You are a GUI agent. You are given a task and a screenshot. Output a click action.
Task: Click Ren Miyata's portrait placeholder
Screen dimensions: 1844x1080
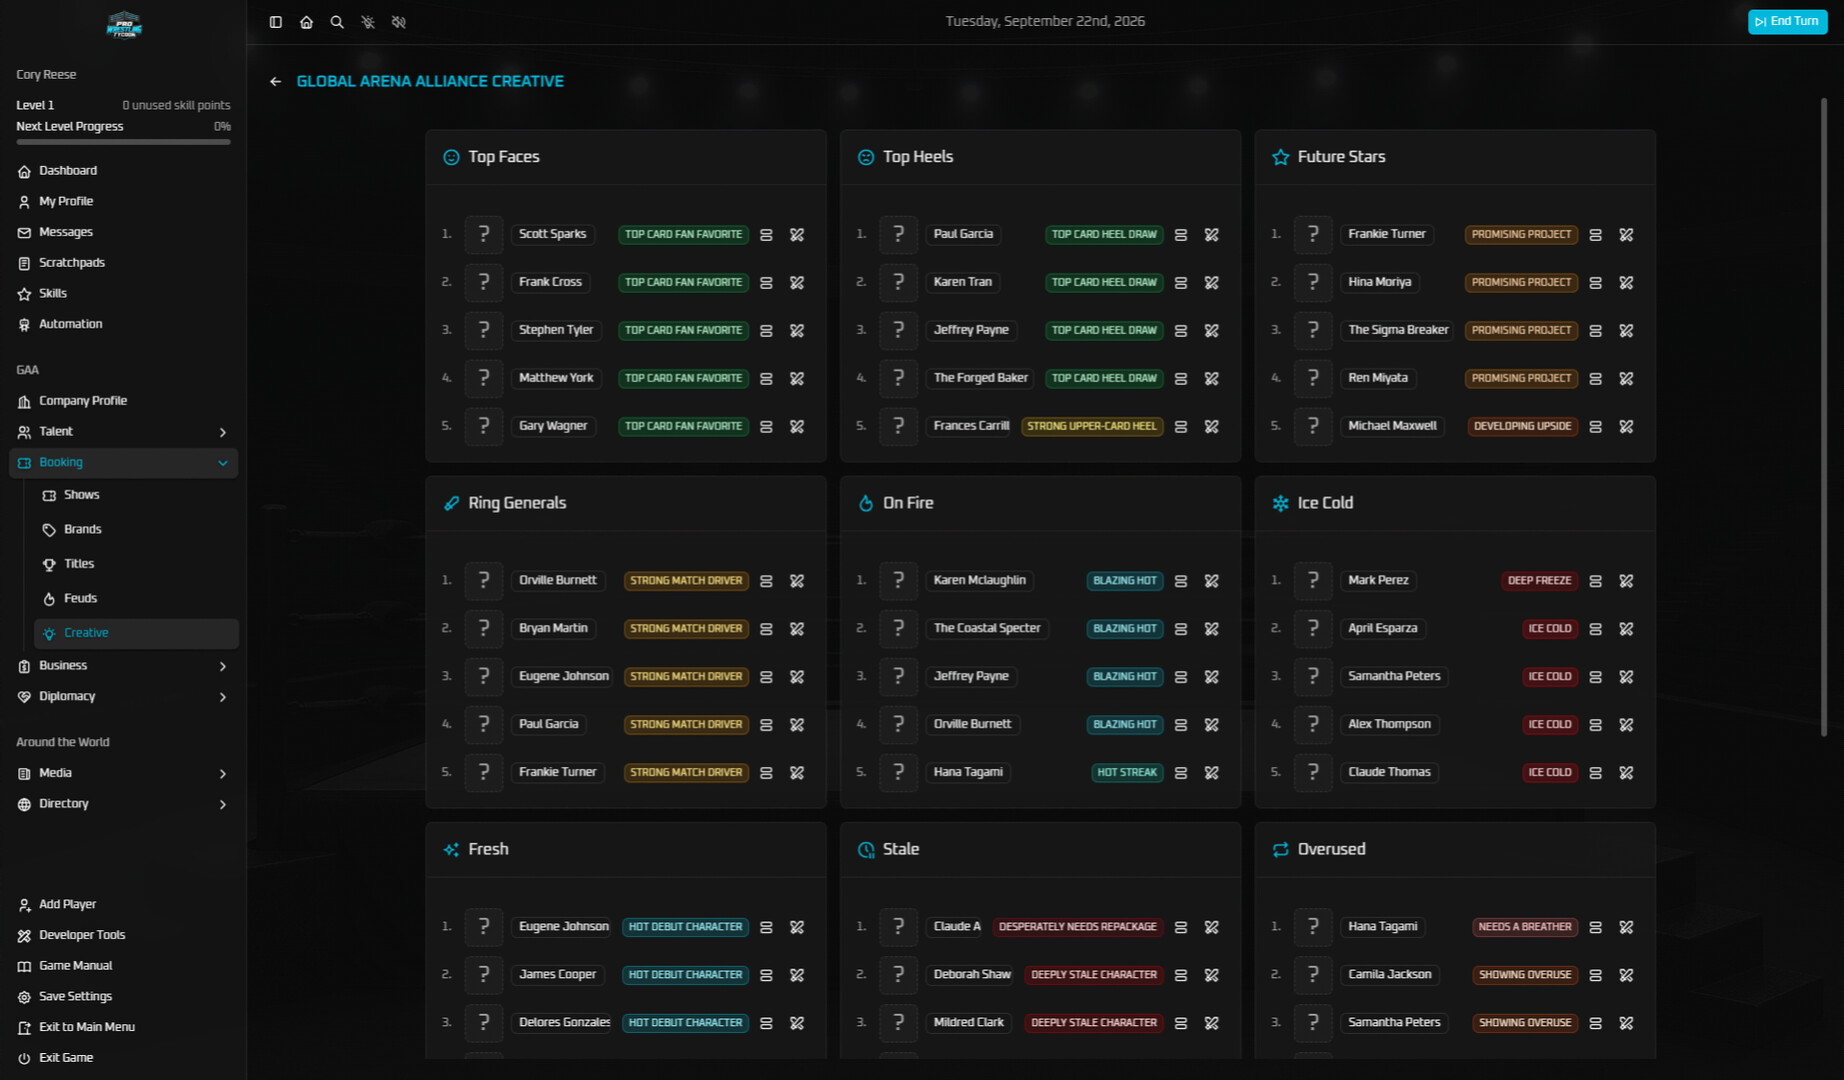click(x=1313, y=379)
